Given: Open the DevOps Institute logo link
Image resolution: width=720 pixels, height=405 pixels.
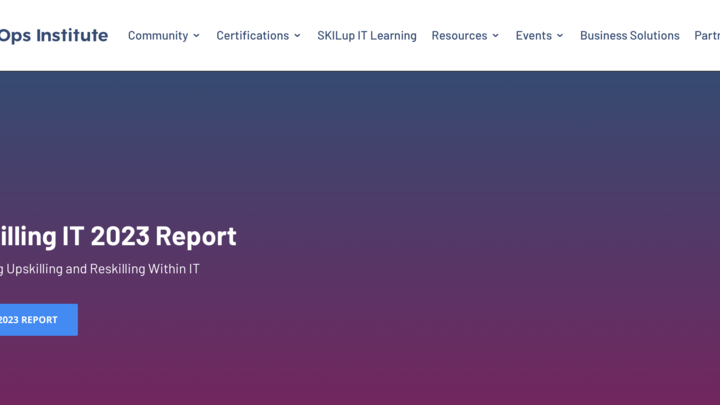Looking at the screenshot, I should 54,35.
